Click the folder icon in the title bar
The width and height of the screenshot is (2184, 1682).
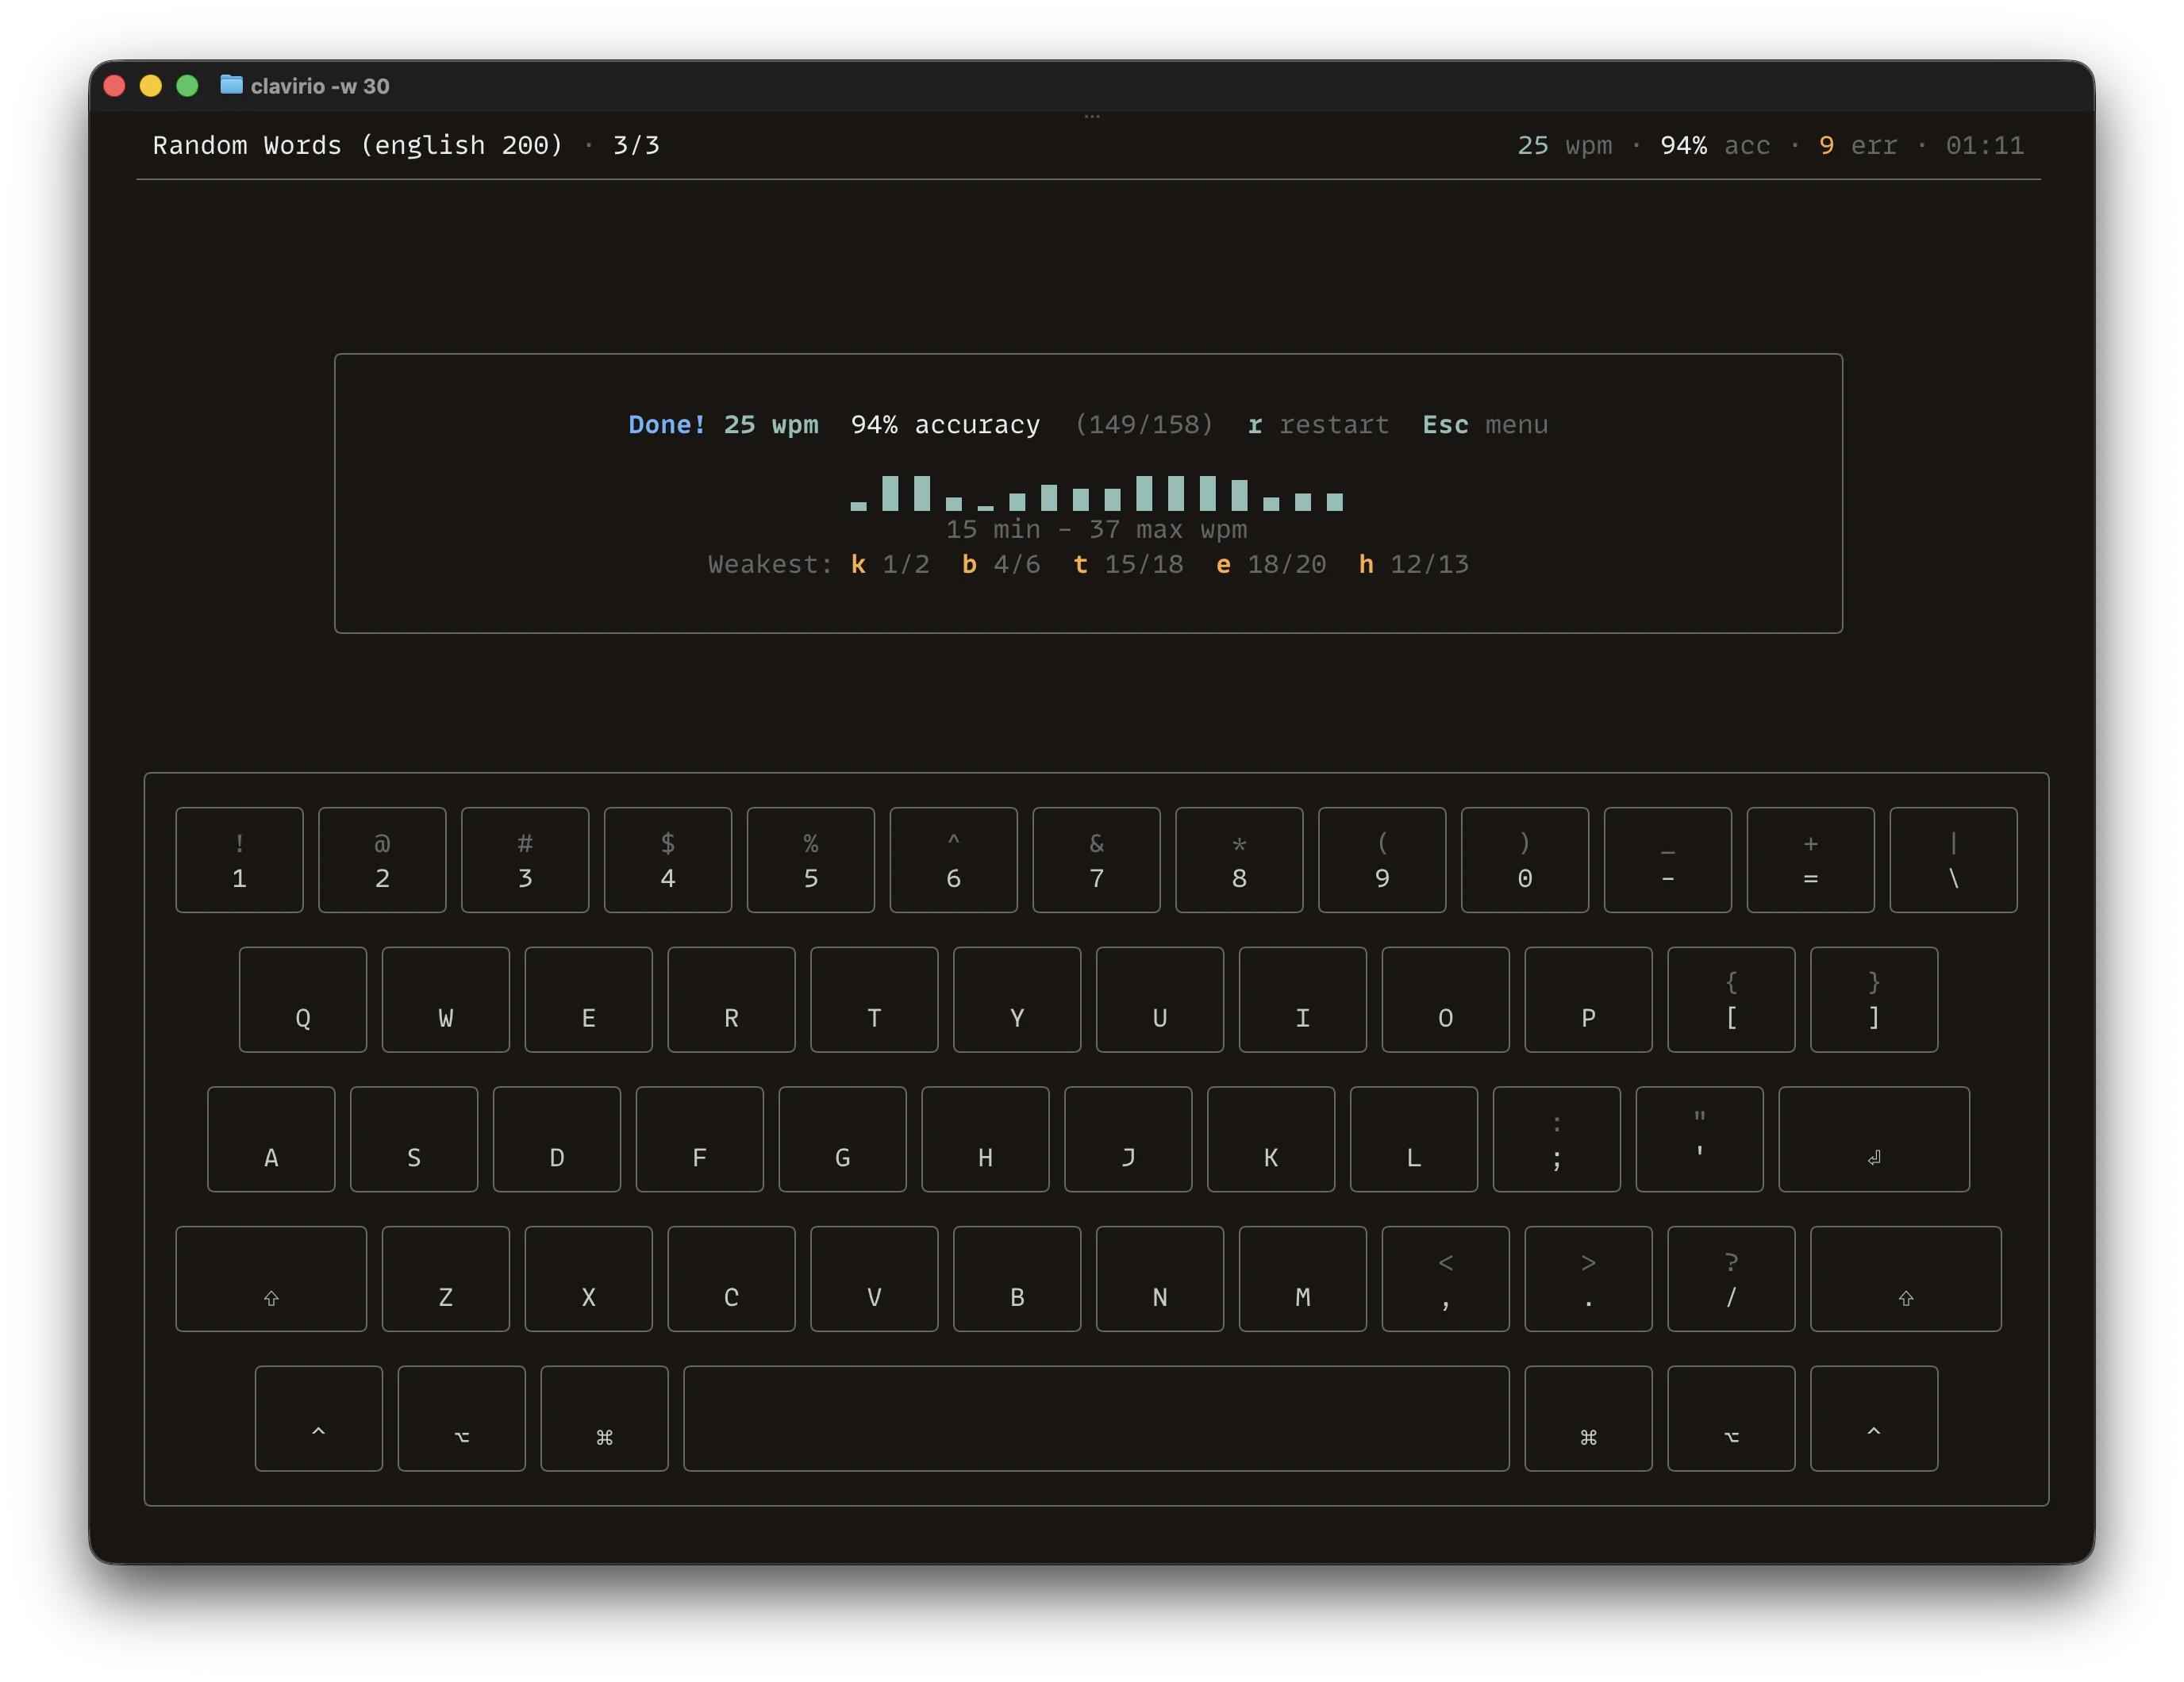pyautogui.click(x=231, y=86)
